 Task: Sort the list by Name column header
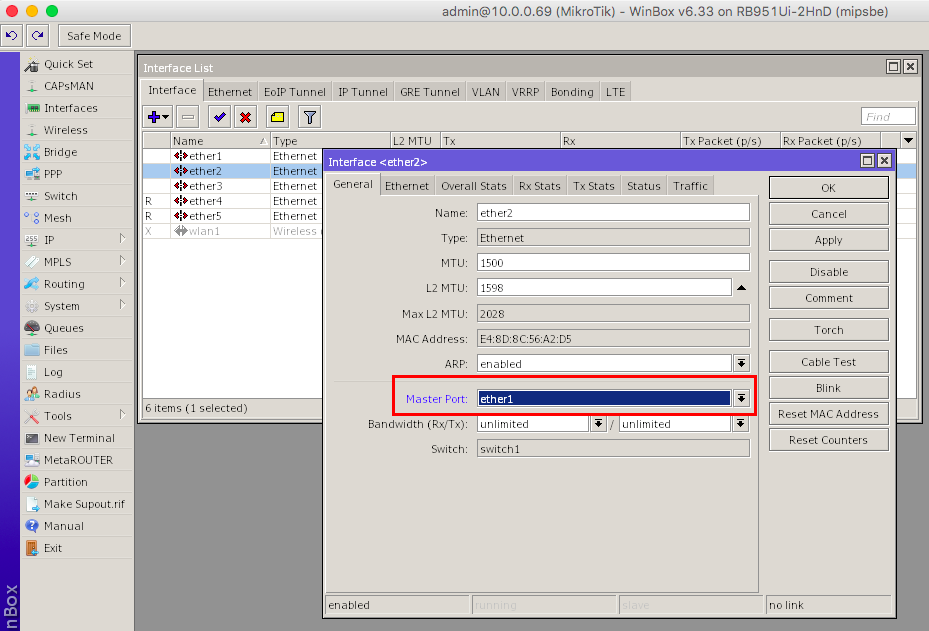[220, 140]
